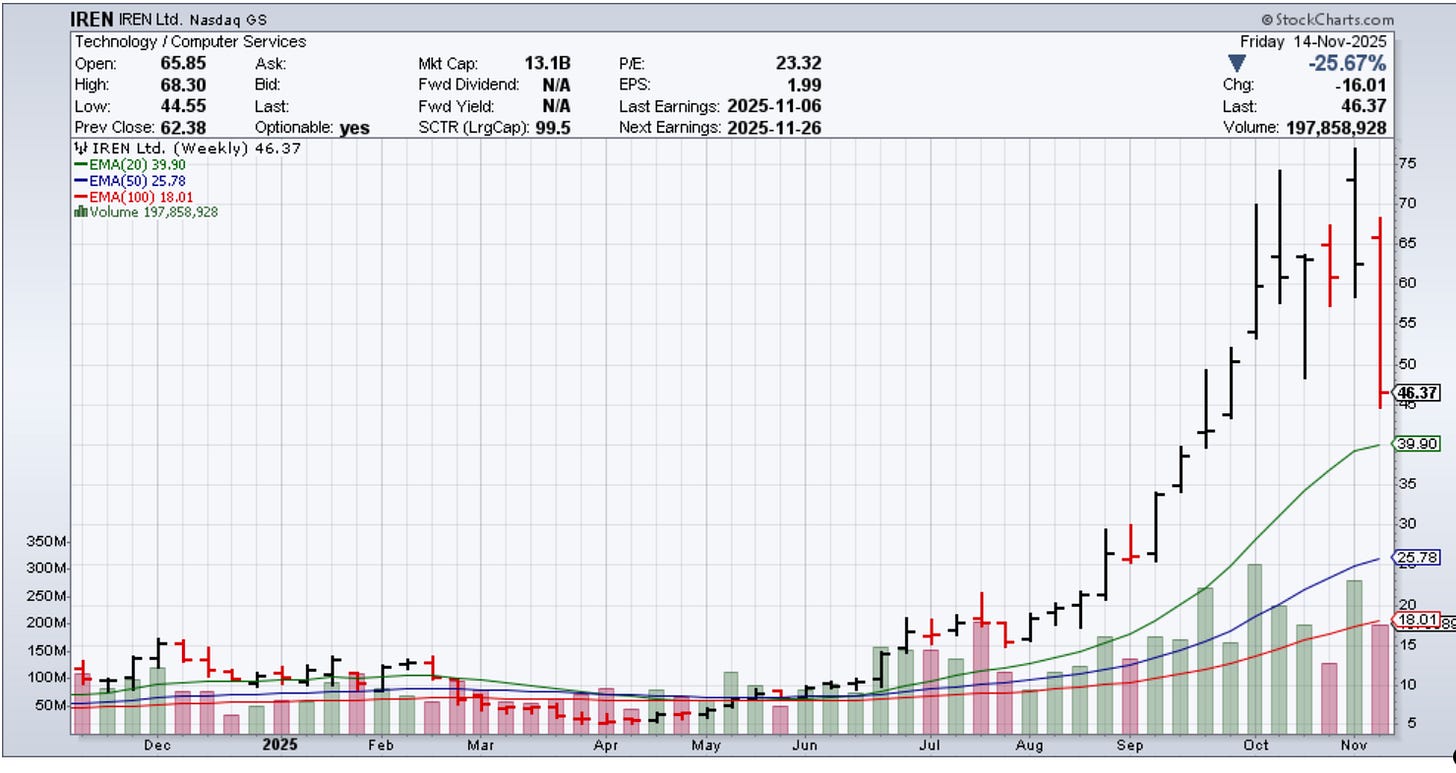
Task: Click the 75 price axis label
Action: (1408, 163)
